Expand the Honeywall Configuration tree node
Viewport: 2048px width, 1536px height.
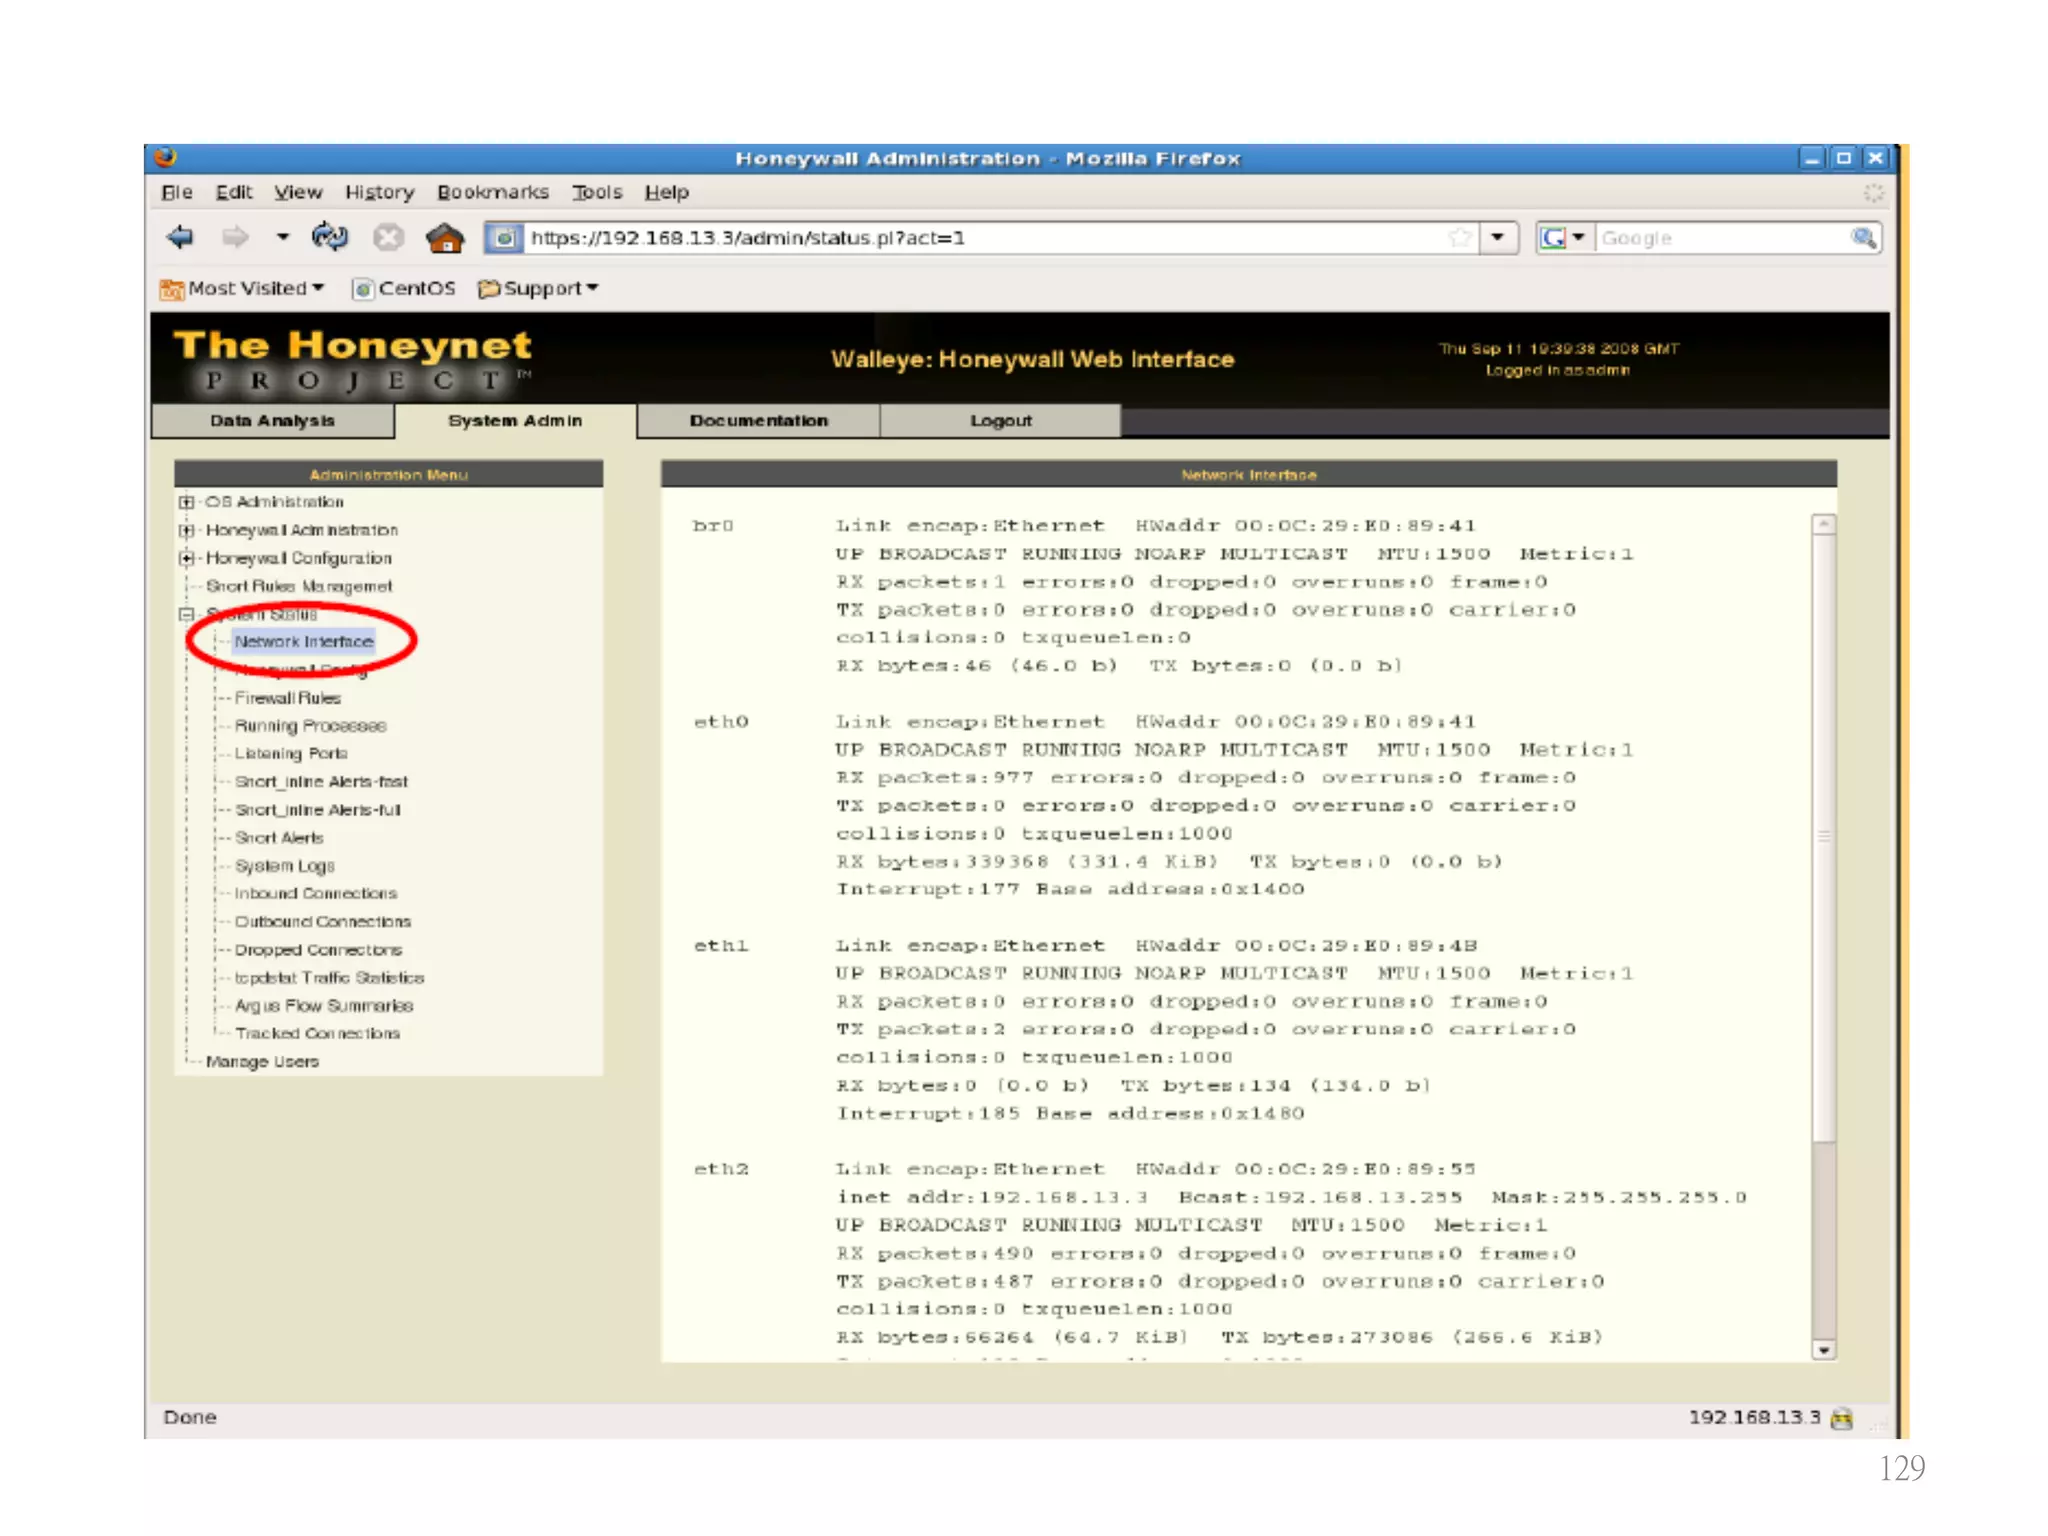click(186, 558)
